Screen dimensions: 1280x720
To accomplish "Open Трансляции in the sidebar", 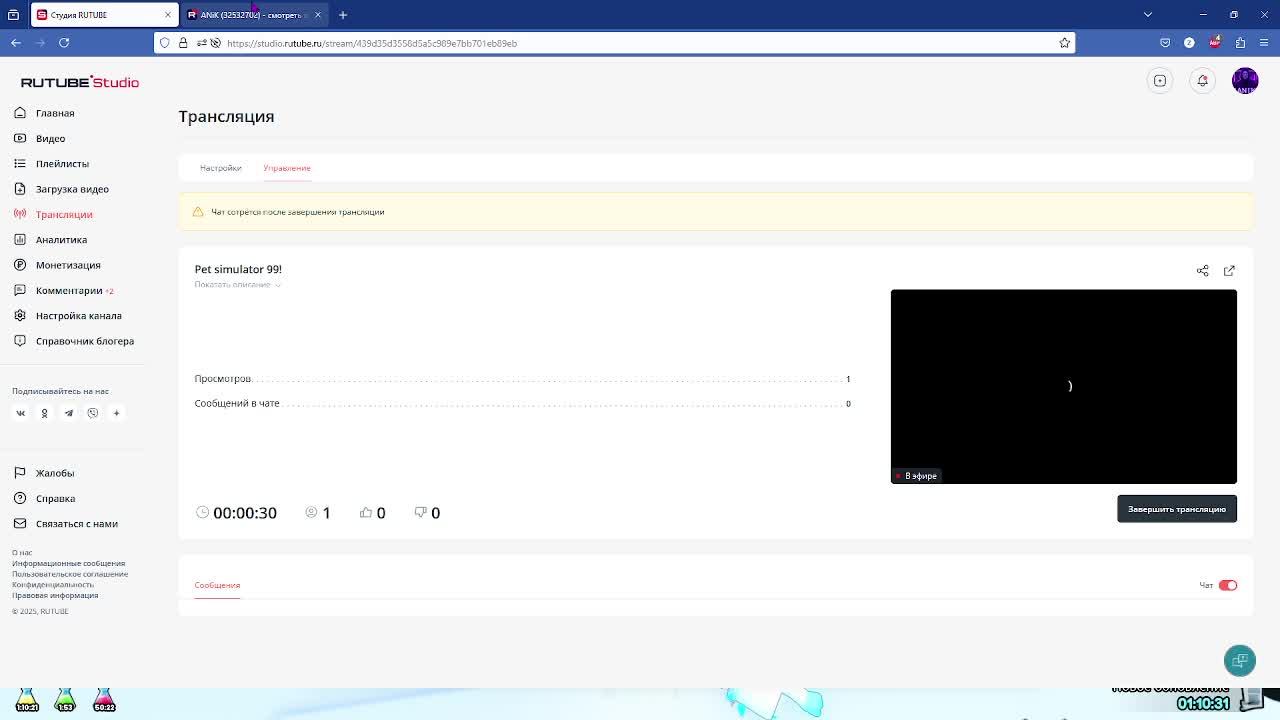I will pyautogui.click(x=64, y=214).
